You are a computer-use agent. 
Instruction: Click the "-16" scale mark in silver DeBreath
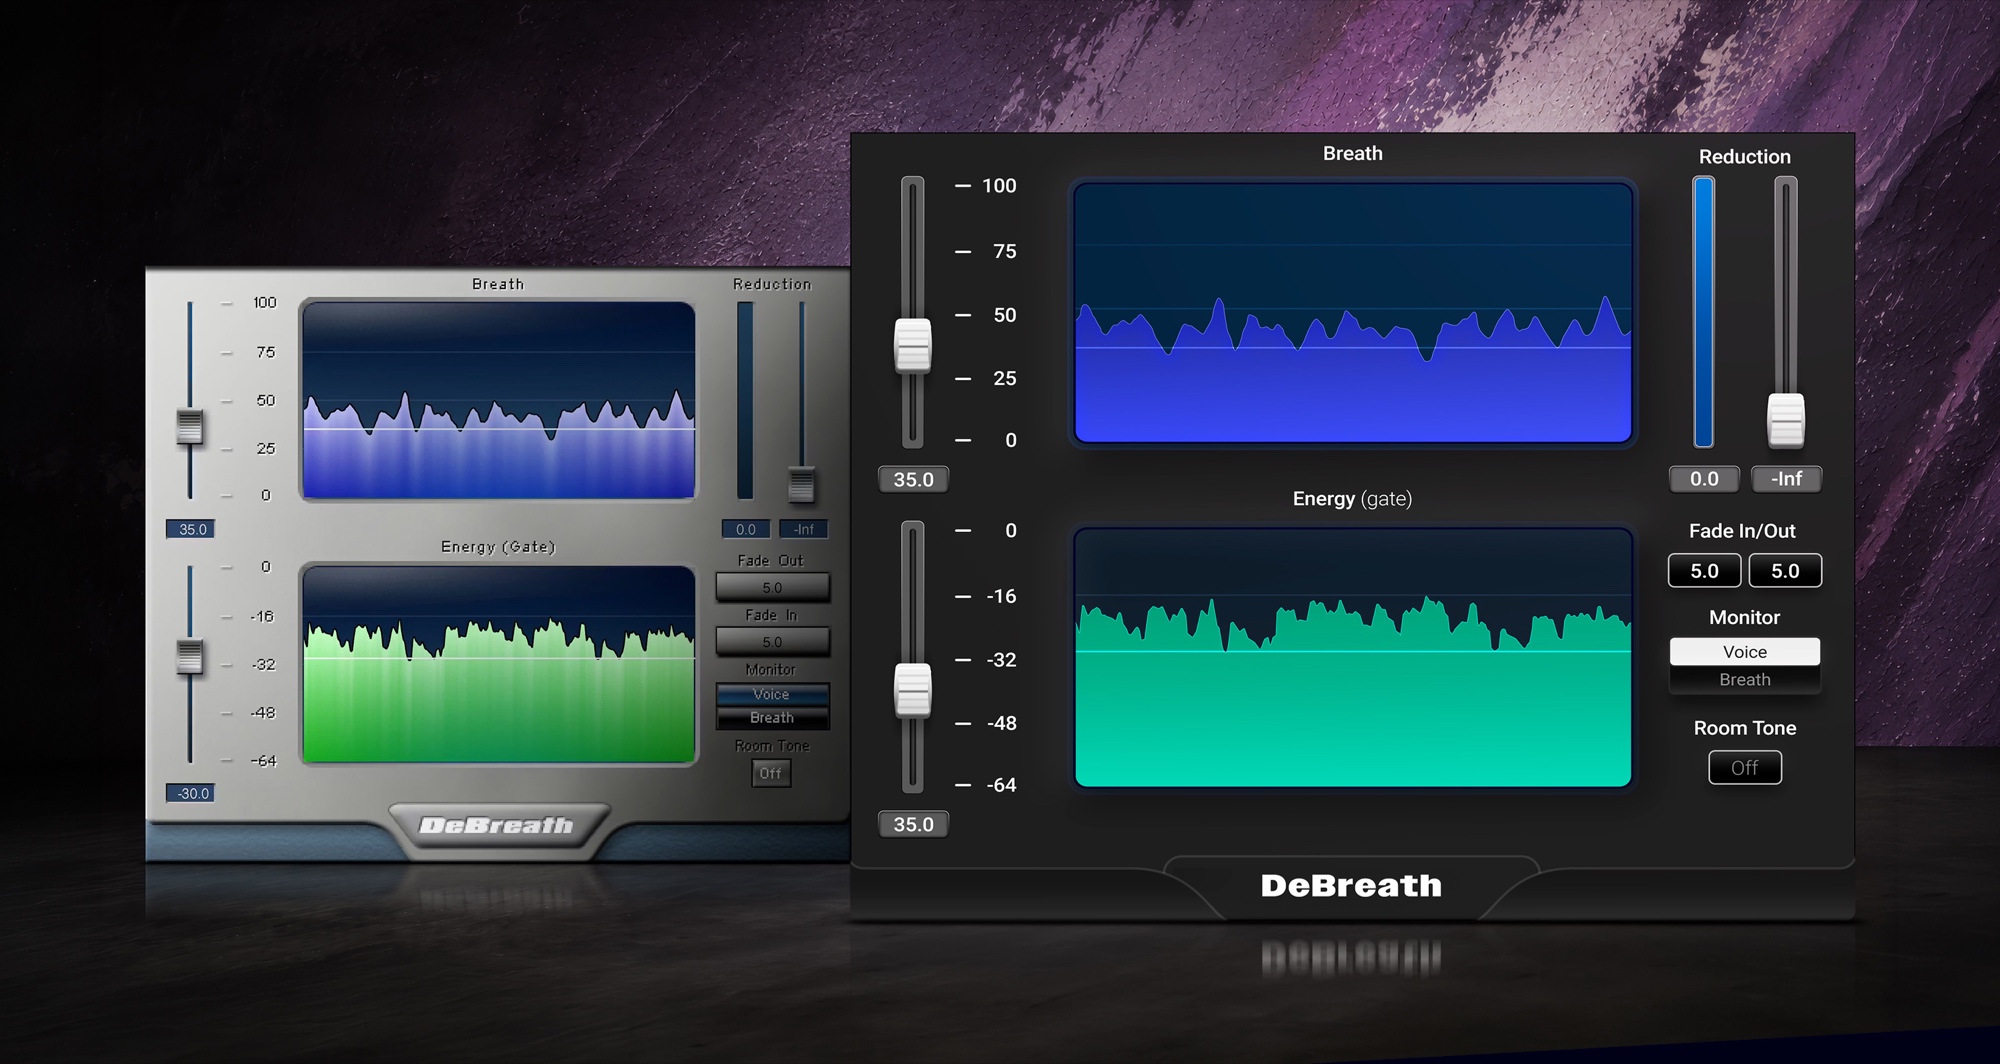point(262,616)
